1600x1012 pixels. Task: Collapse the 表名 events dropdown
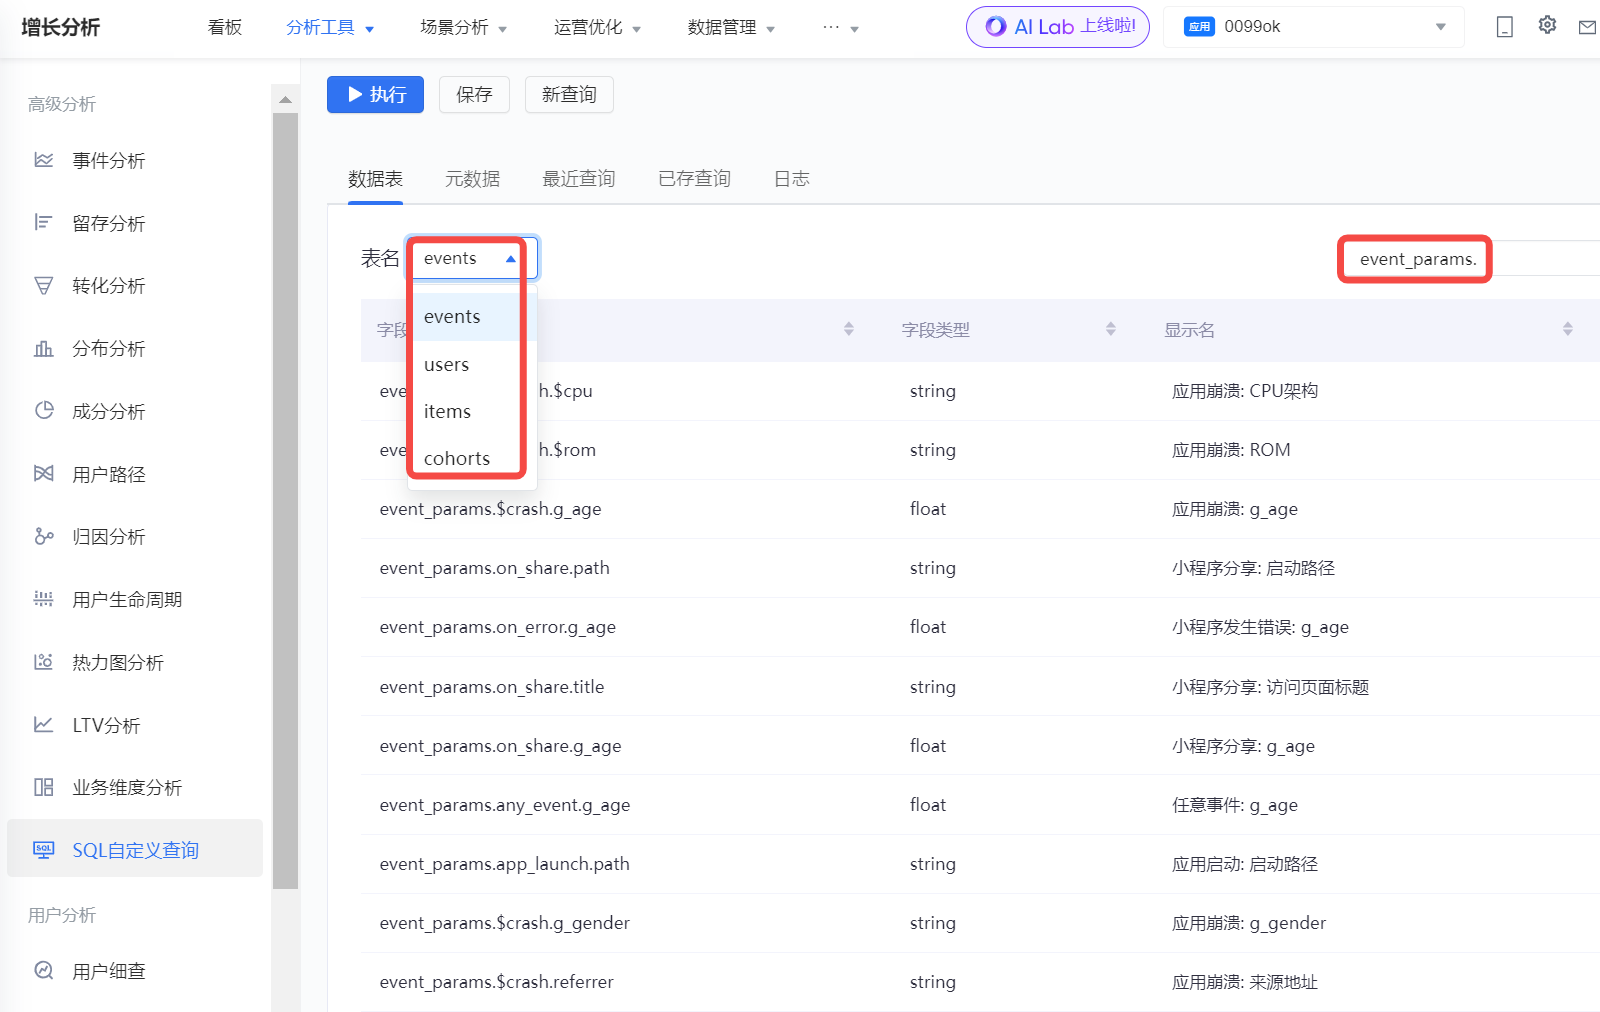coord(472,258)
